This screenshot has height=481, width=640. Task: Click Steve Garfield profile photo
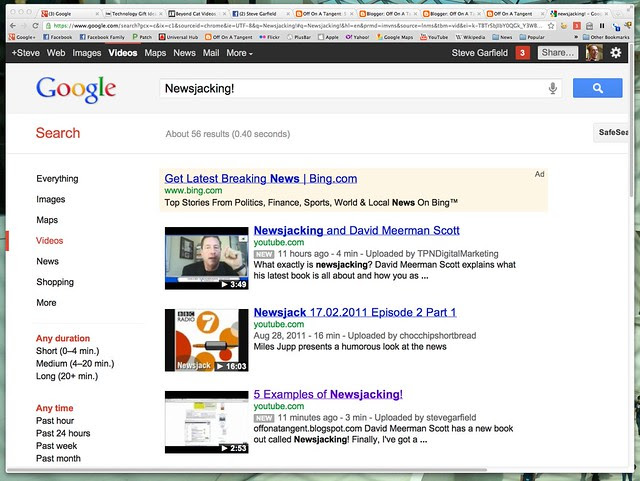594,53
